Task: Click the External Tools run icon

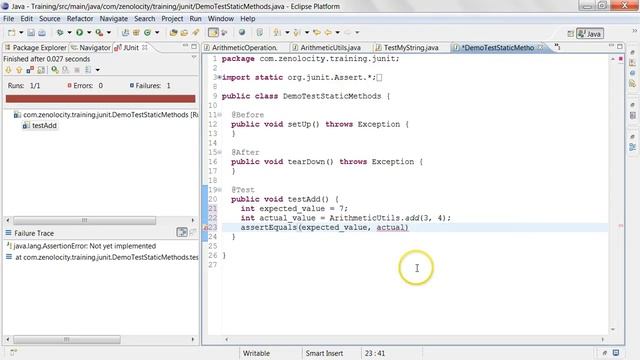Action: pos(99,33)
